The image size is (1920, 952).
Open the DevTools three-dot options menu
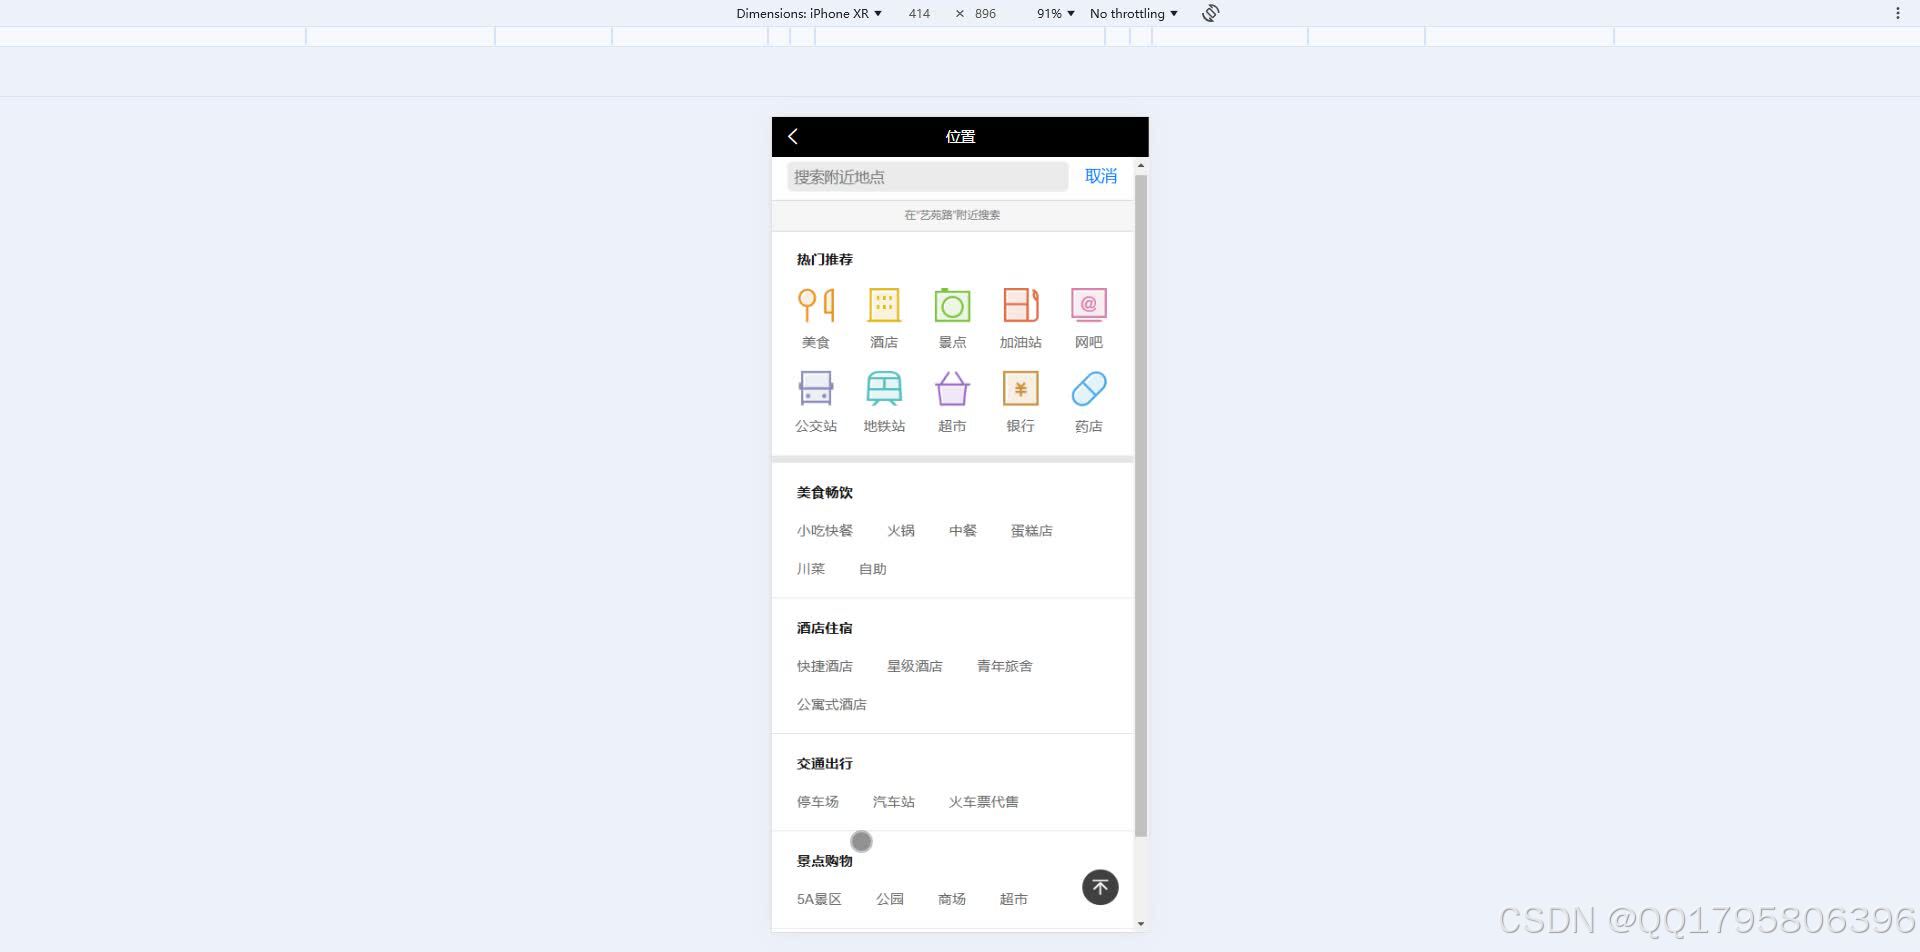pos(1898,13)
